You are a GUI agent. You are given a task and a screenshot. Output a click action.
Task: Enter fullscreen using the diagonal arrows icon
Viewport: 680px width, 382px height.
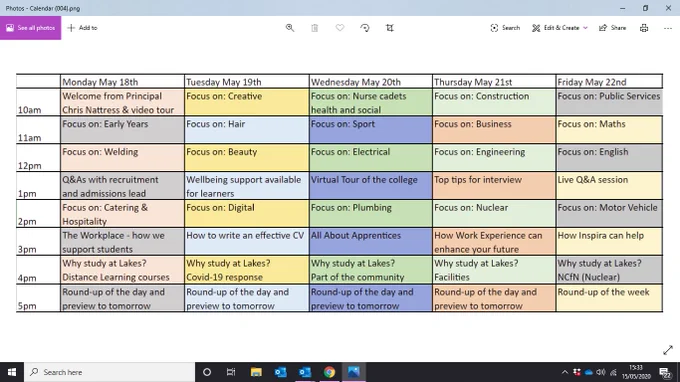point(668,350)
